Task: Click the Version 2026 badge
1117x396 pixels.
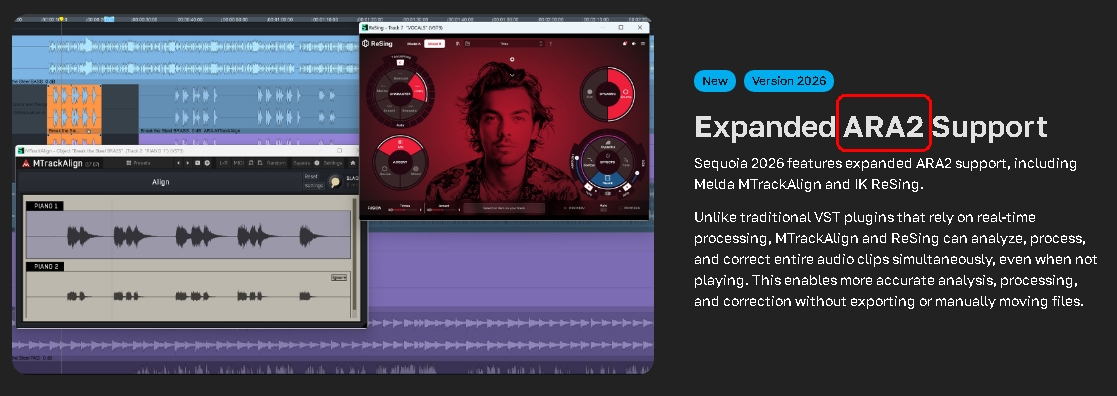Action: tap(789, 80)
